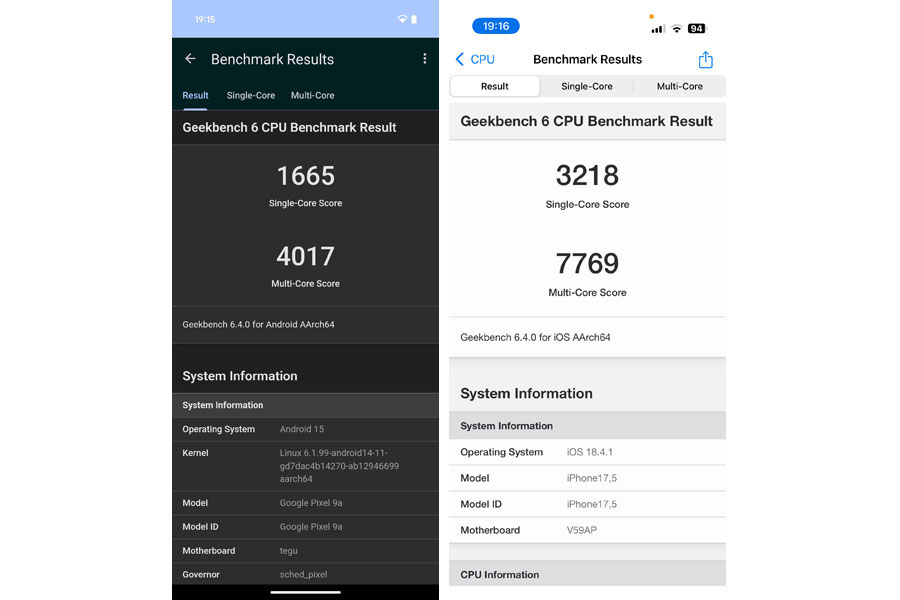Tap the Android Model row Google Pixel 9a
Viewport: 900px width, 600px height.
pos(305,503)
